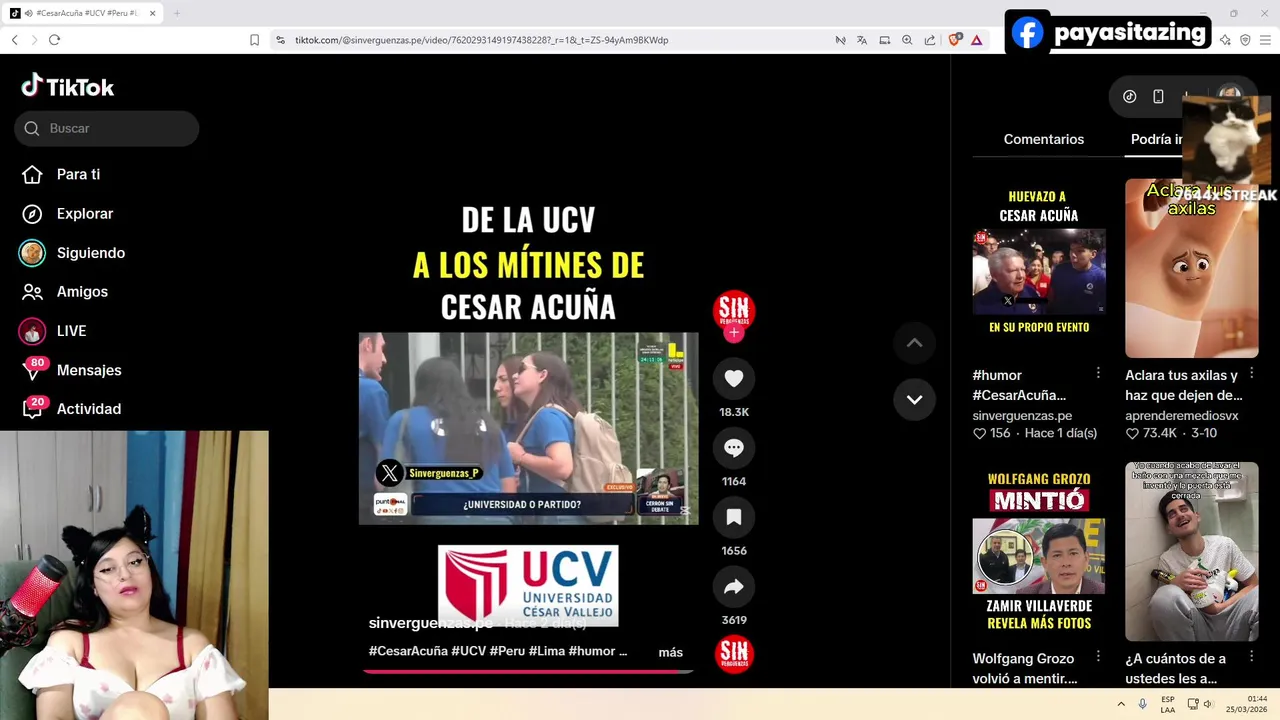Open the Aclara tus axilas thumbnail
This screenshot has height=720, width=1280.
point(1192,268)
